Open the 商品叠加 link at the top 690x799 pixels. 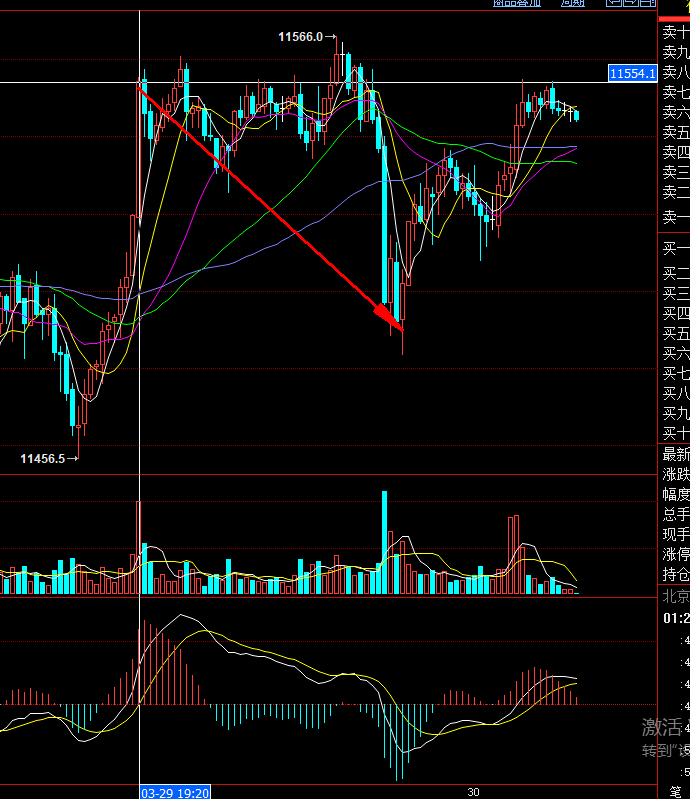tap(517, 3)
